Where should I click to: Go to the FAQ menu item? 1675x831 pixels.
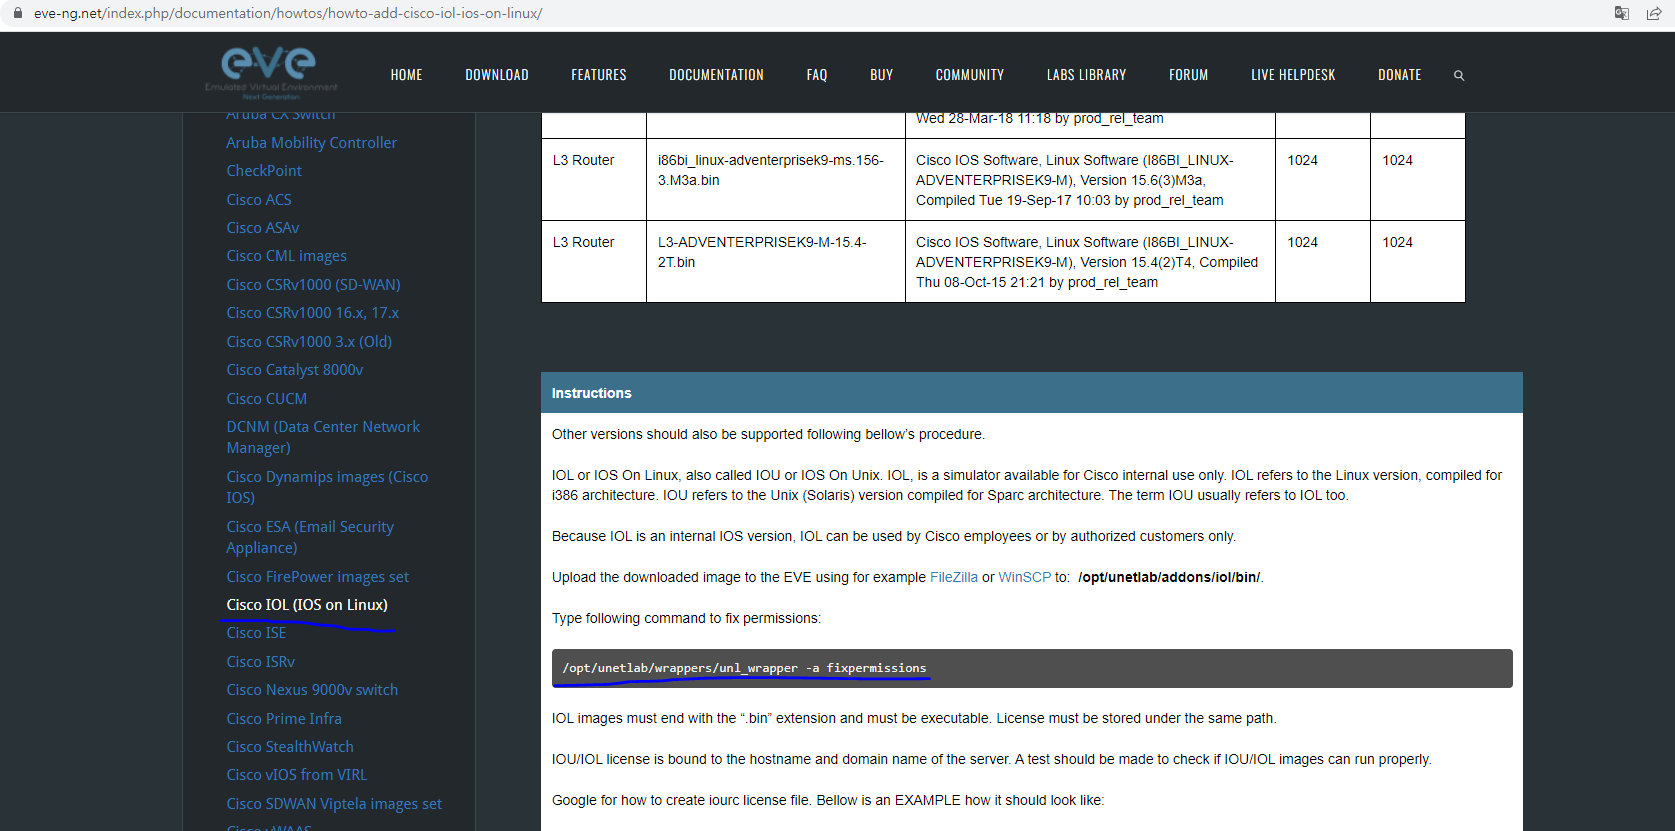pos(817,75)
